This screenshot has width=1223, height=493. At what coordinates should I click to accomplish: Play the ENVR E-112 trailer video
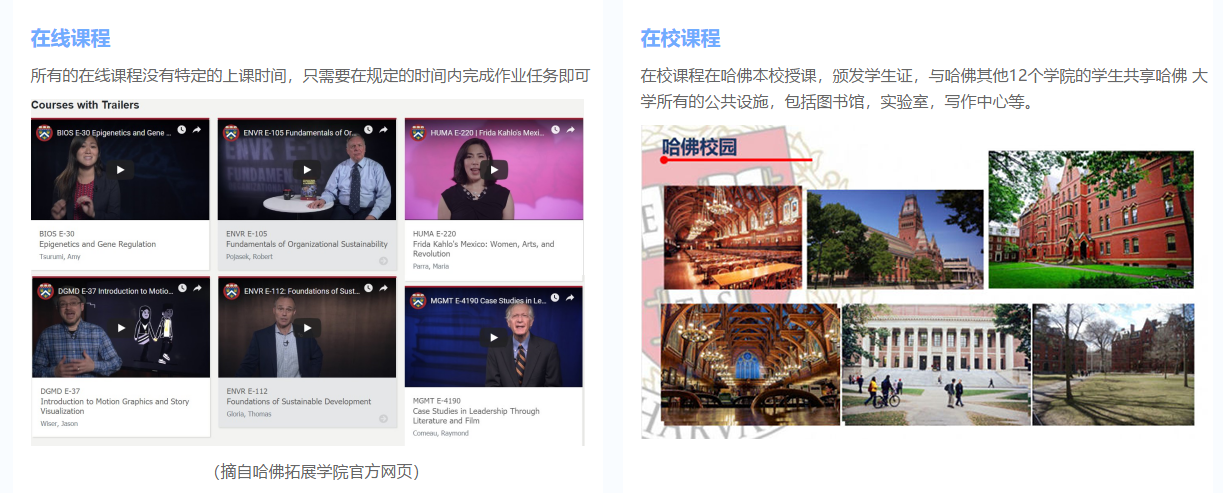pyautogui.click(x=308, y=327)
